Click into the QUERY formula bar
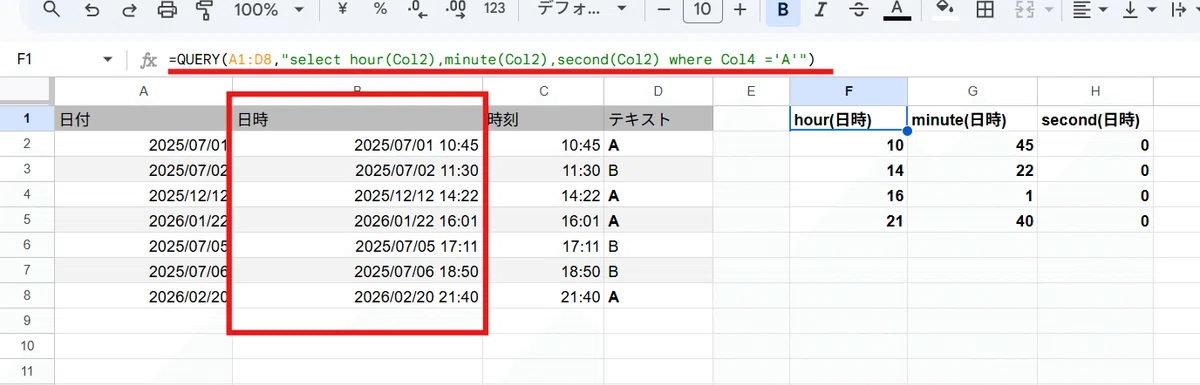1200x385 pixels. [x=680, y=60]
